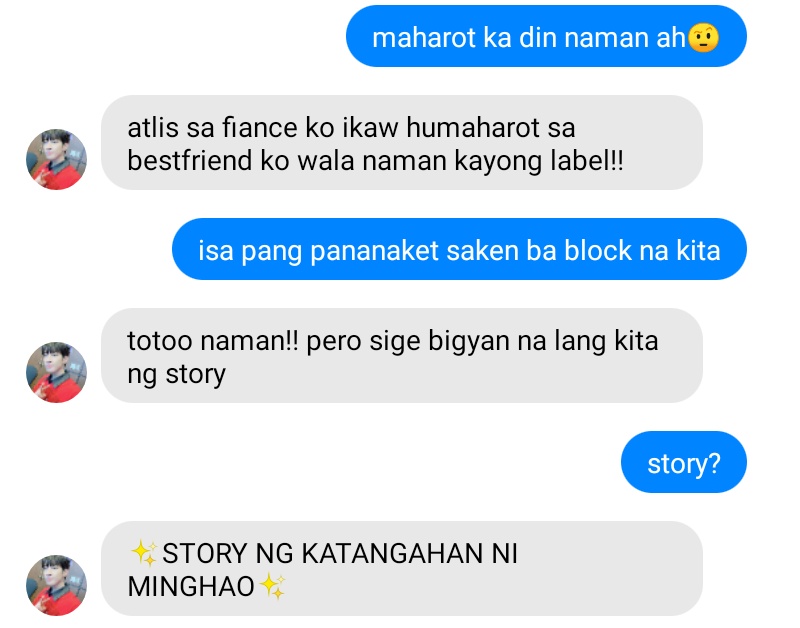Tap the blue 'story?' bubble

(684, 462)
